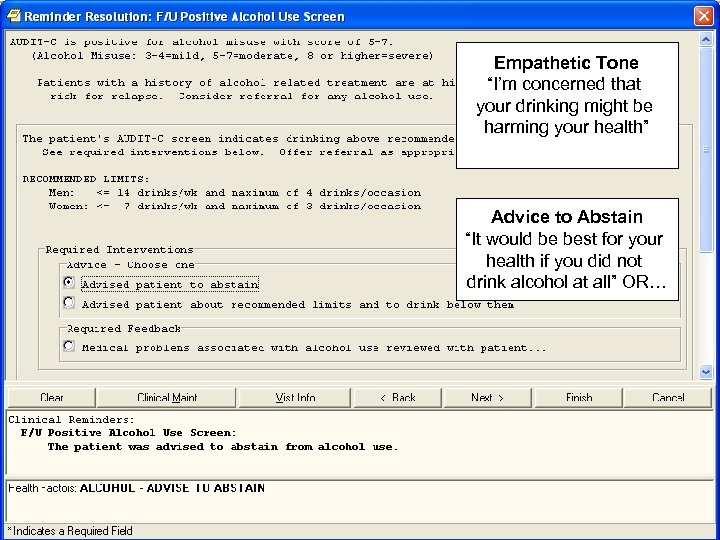
Task: Click 'The patient was advised to abstain' text
Action: click(x=223, y=447)
